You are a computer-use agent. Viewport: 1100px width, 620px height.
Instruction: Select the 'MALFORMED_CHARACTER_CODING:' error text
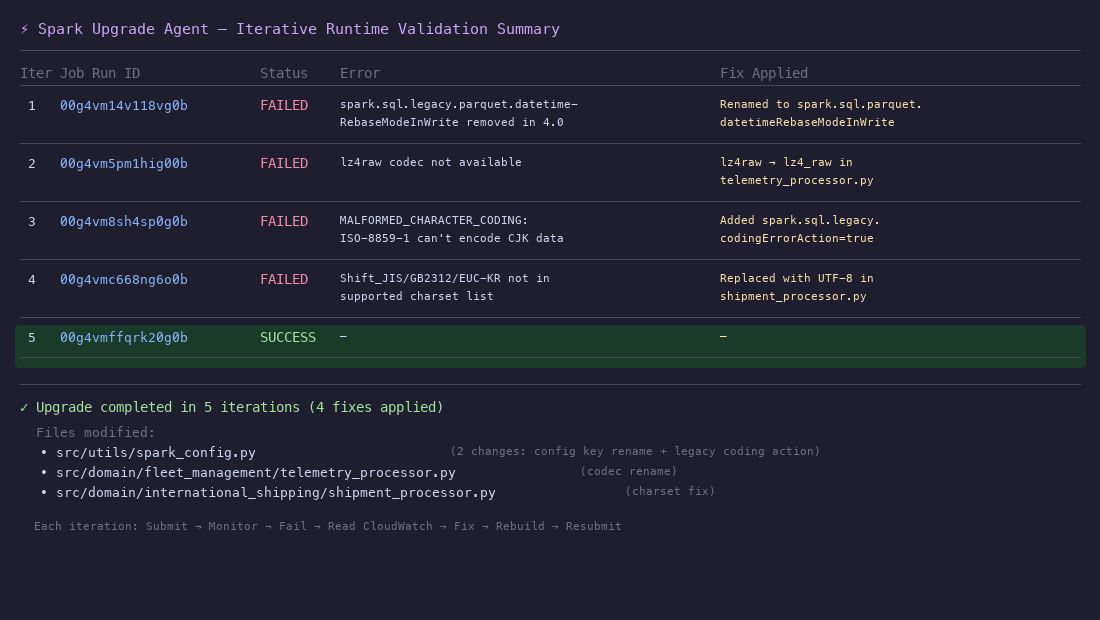[434, 221]
